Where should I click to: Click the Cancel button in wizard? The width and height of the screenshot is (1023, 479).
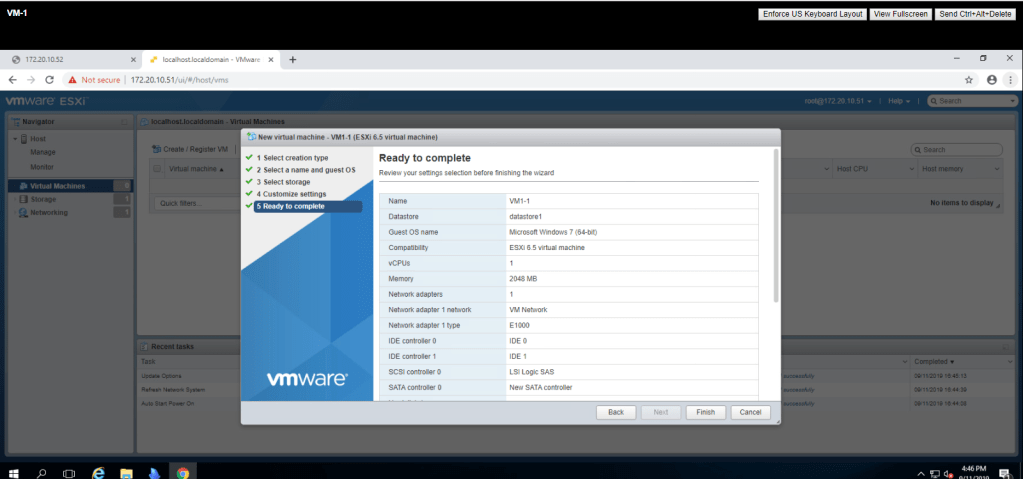750,412
